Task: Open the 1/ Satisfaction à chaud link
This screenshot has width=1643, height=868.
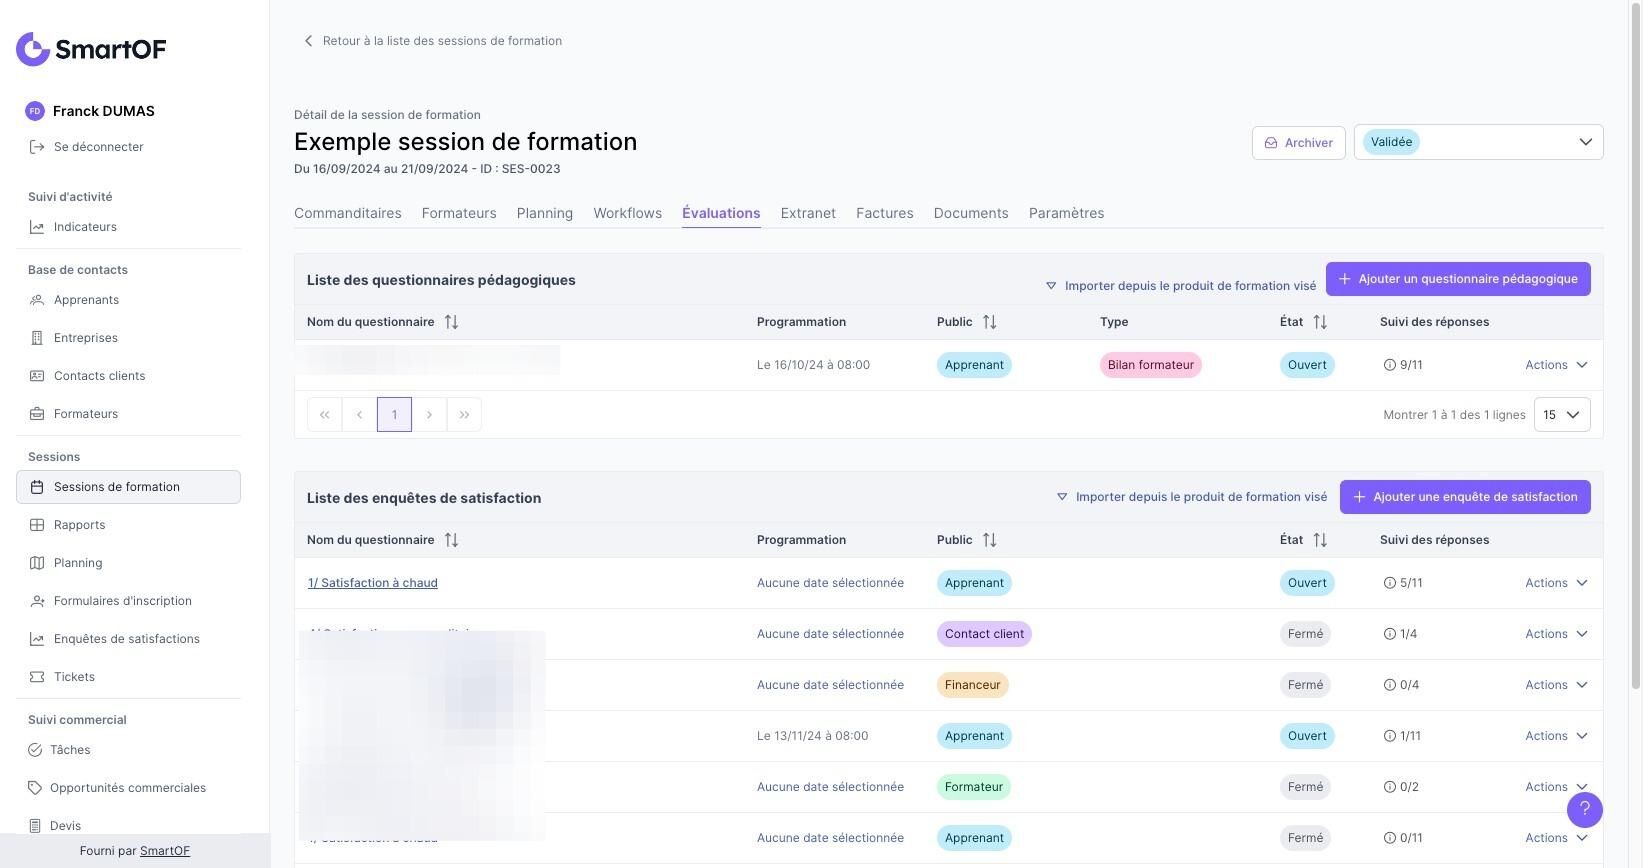Action: pos(373,583)
